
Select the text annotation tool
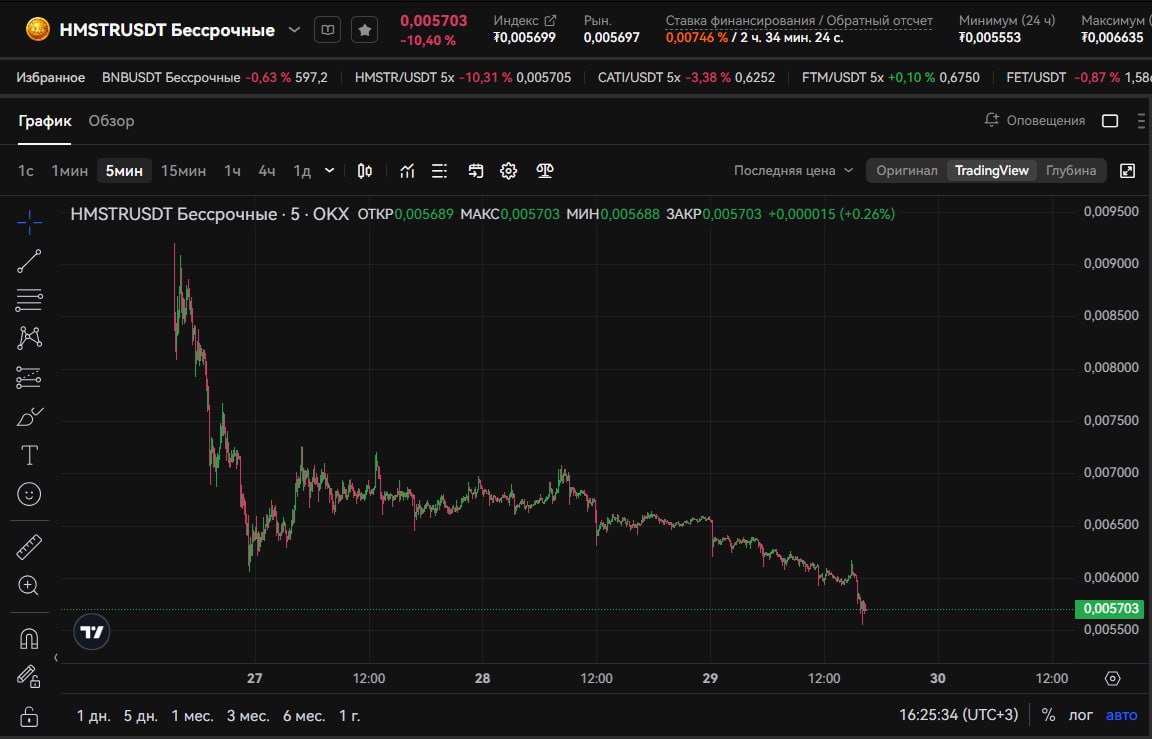click(29, 455)
